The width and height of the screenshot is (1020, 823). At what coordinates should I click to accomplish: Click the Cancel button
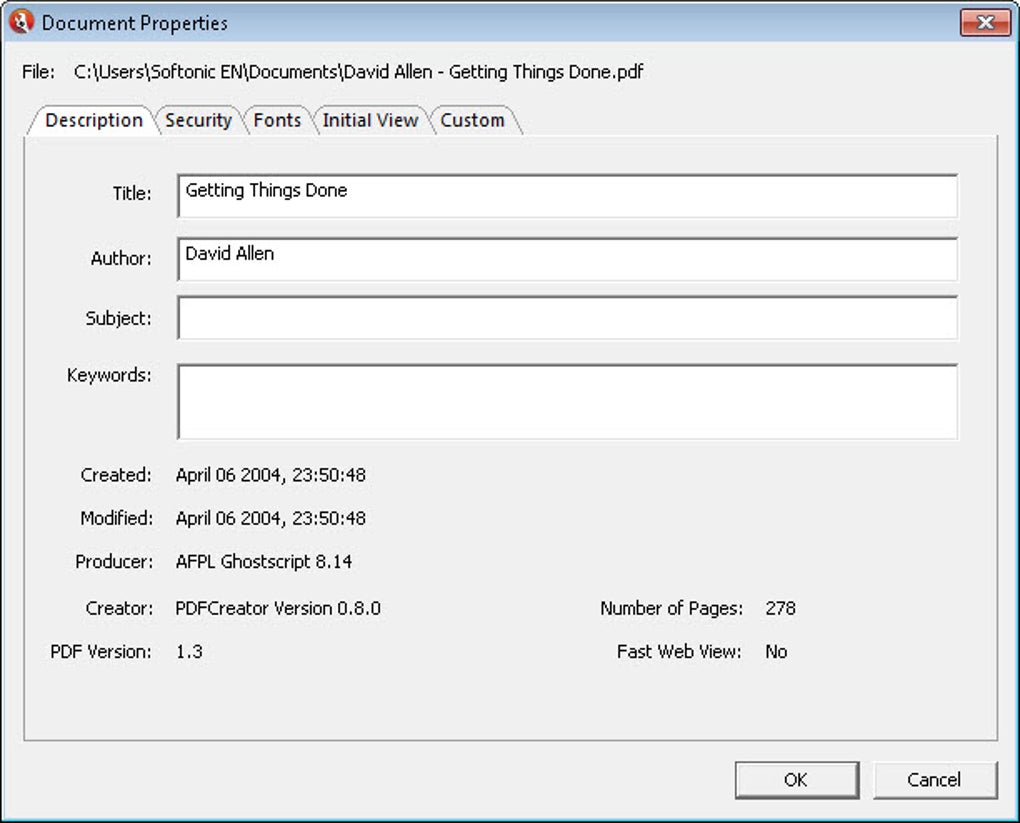934,780
